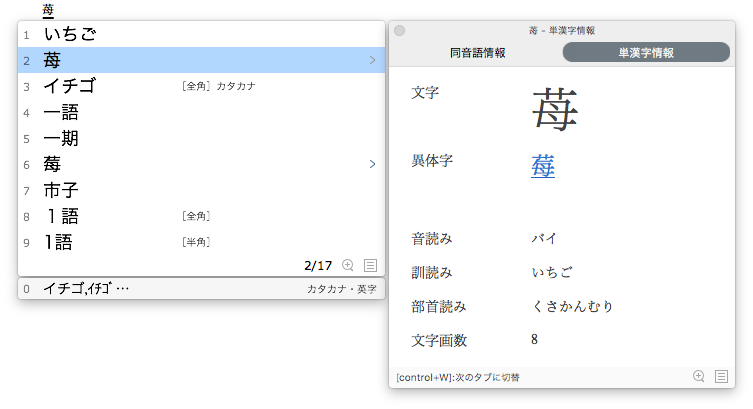Switch to the 同音語情報 tab
This screenshot has width=753, height=409.
click(477, 52)
